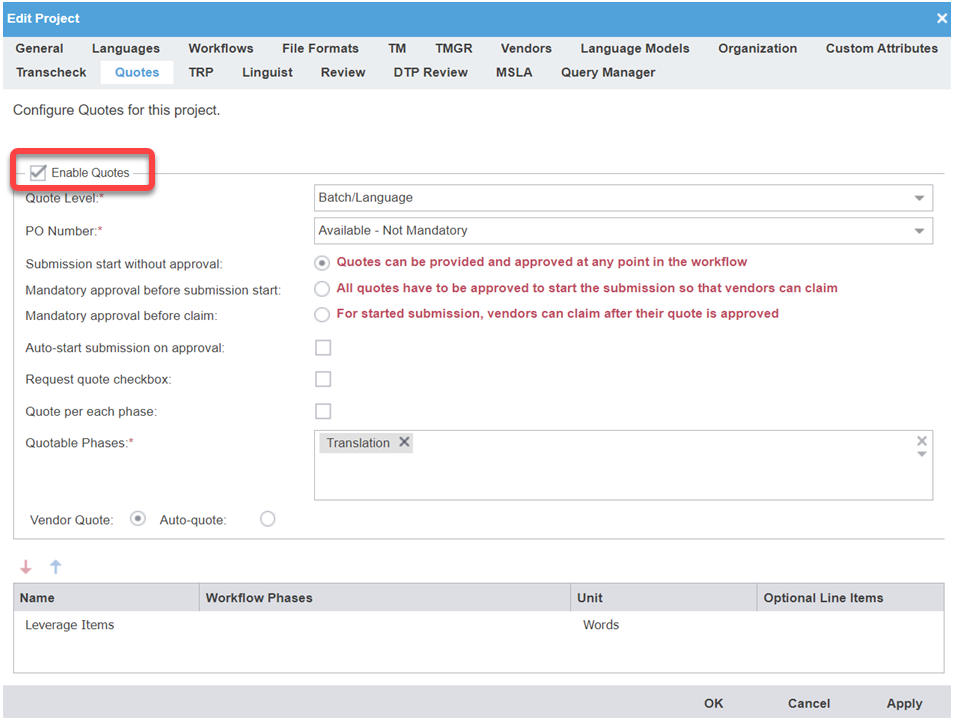This screenshot has width=956, height=723.
Task: Close the Edit Project dialog
Action: click(x=941, y=18)
